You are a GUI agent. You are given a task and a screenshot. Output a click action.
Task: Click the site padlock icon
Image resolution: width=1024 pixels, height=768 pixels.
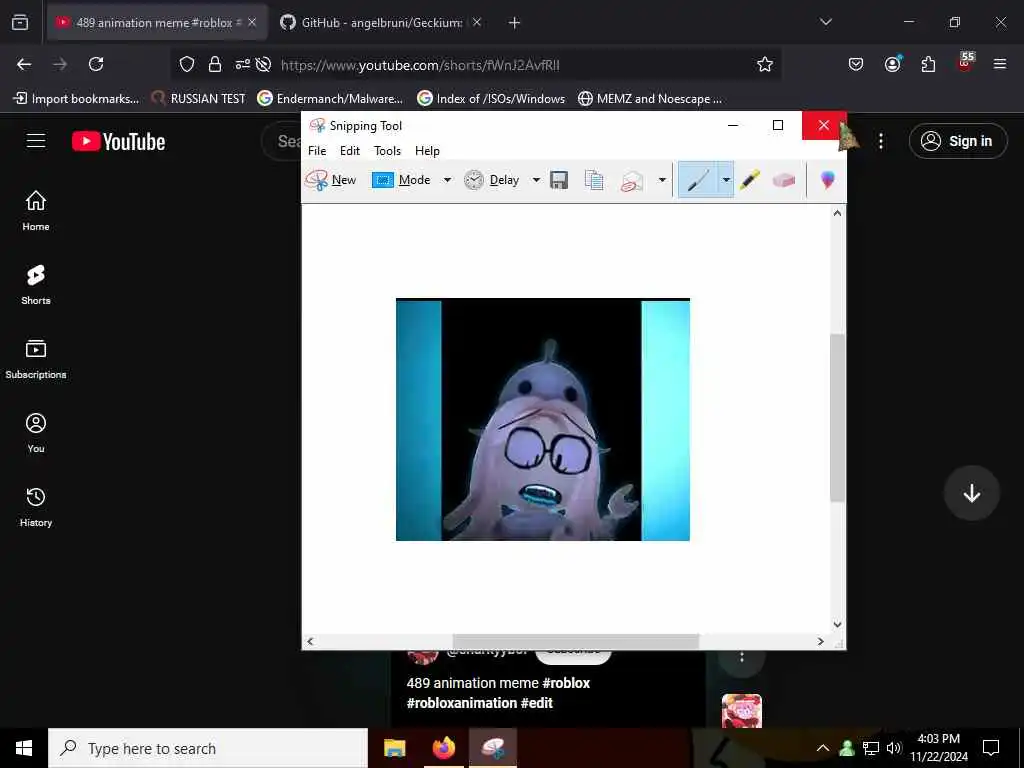point(215,64)
